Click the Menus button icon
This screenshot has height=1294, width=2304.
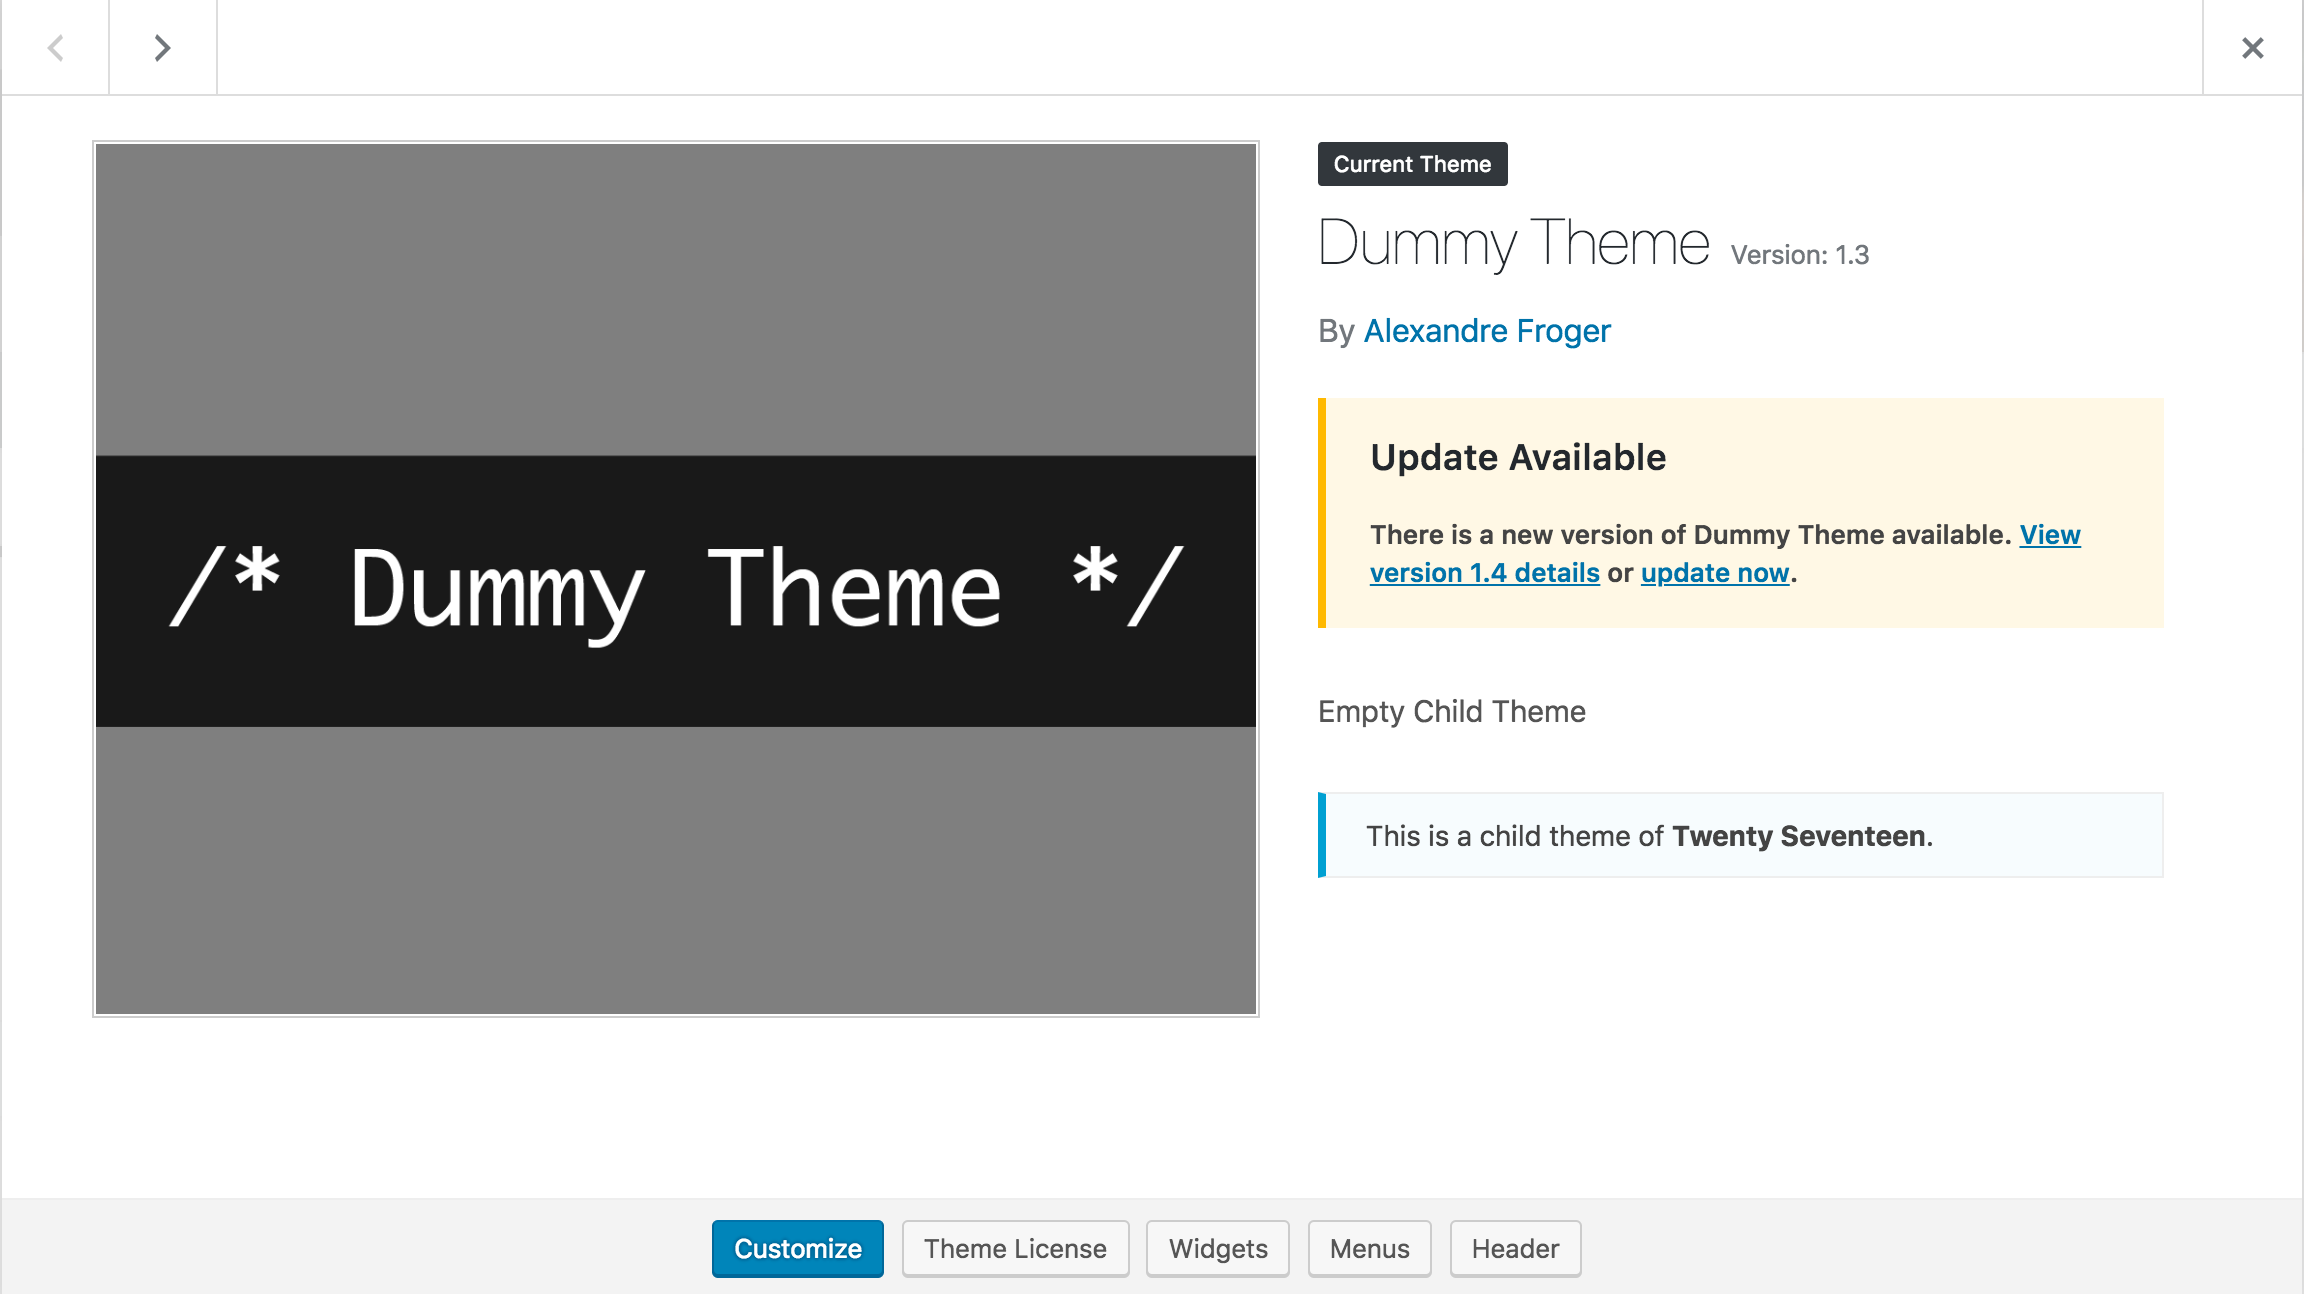pos(1369,1248)
